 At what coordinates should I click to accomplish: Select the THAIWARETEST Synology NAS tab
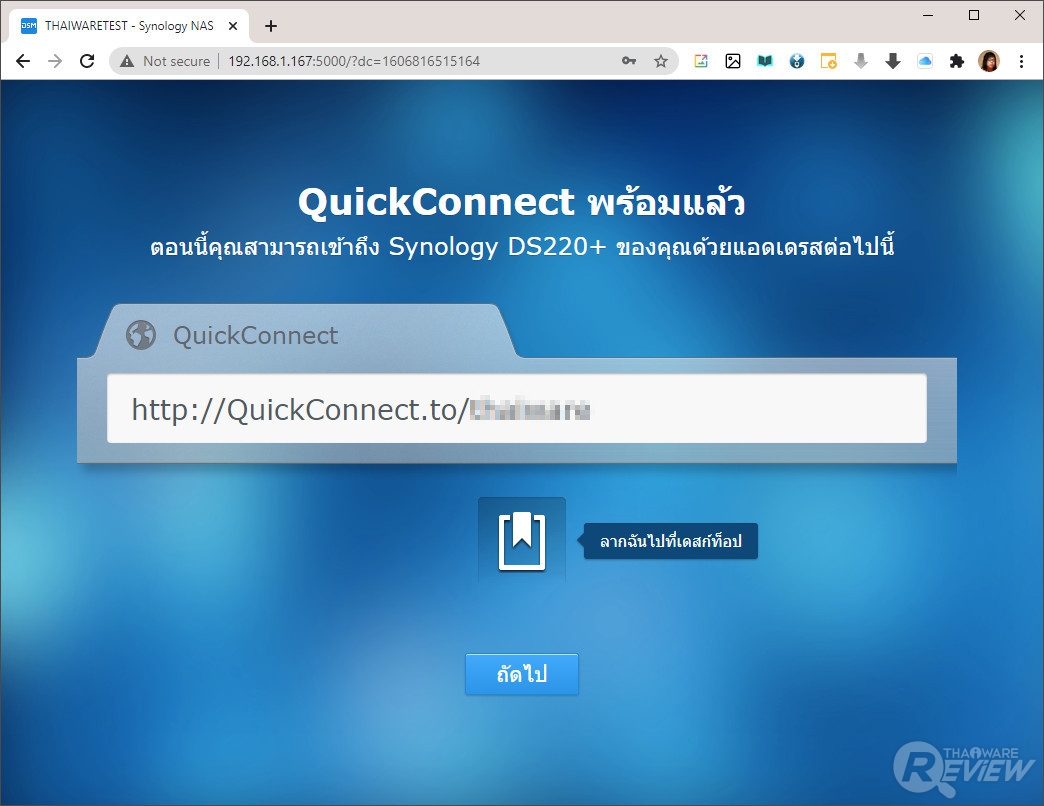coord(129,26)
